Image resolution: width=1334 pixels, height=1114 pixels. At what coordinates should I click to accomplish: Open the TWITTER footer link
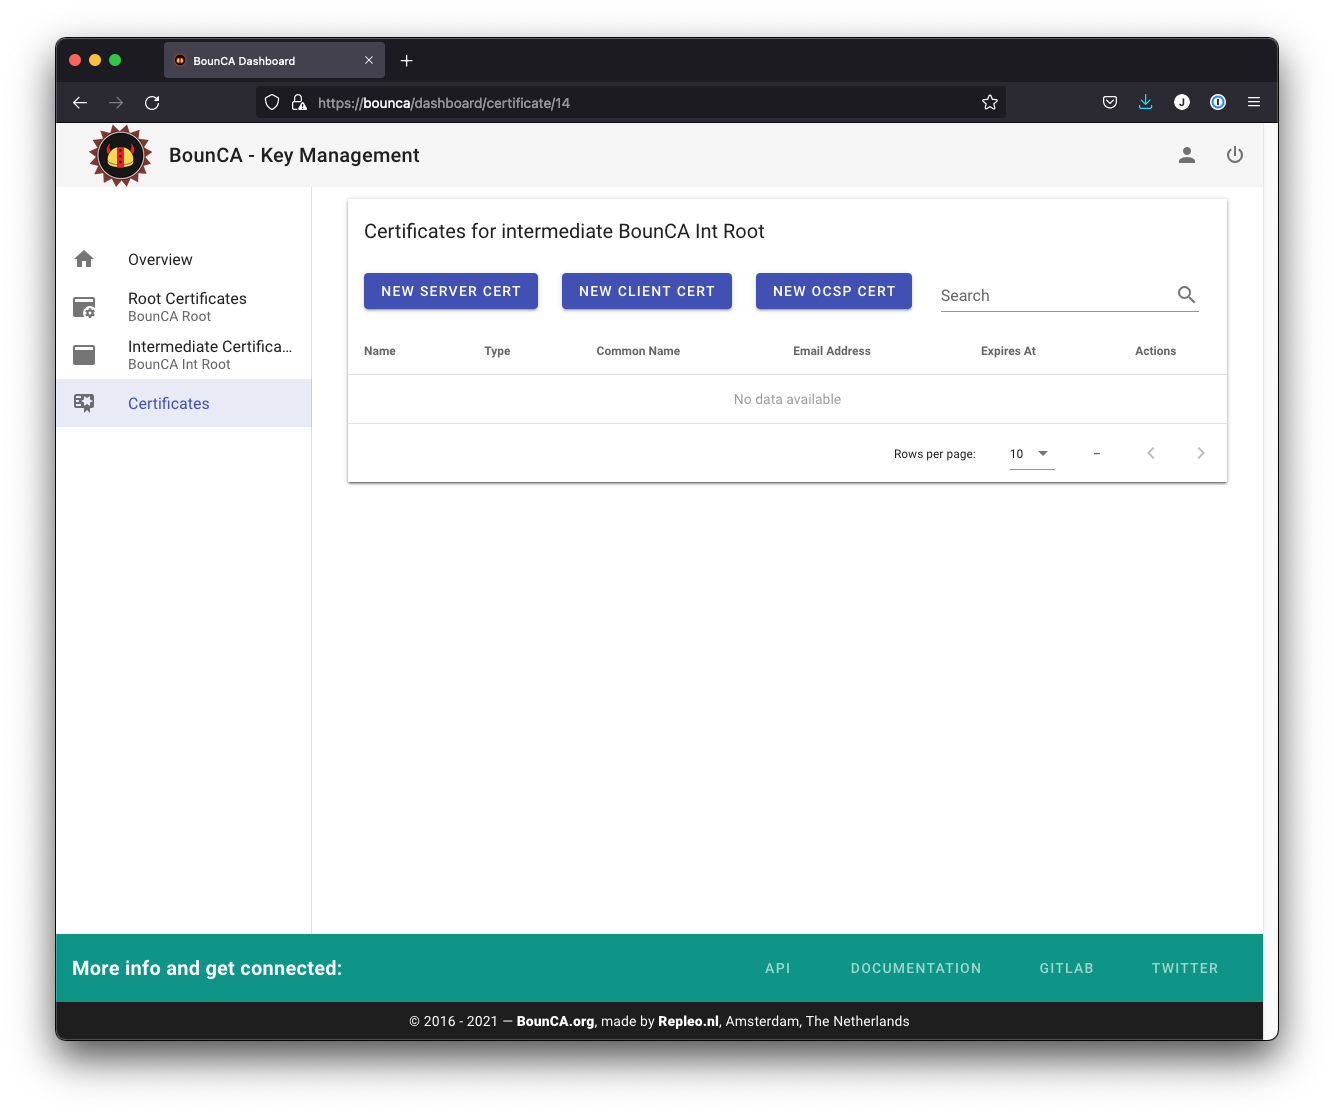click(1185, 968)
